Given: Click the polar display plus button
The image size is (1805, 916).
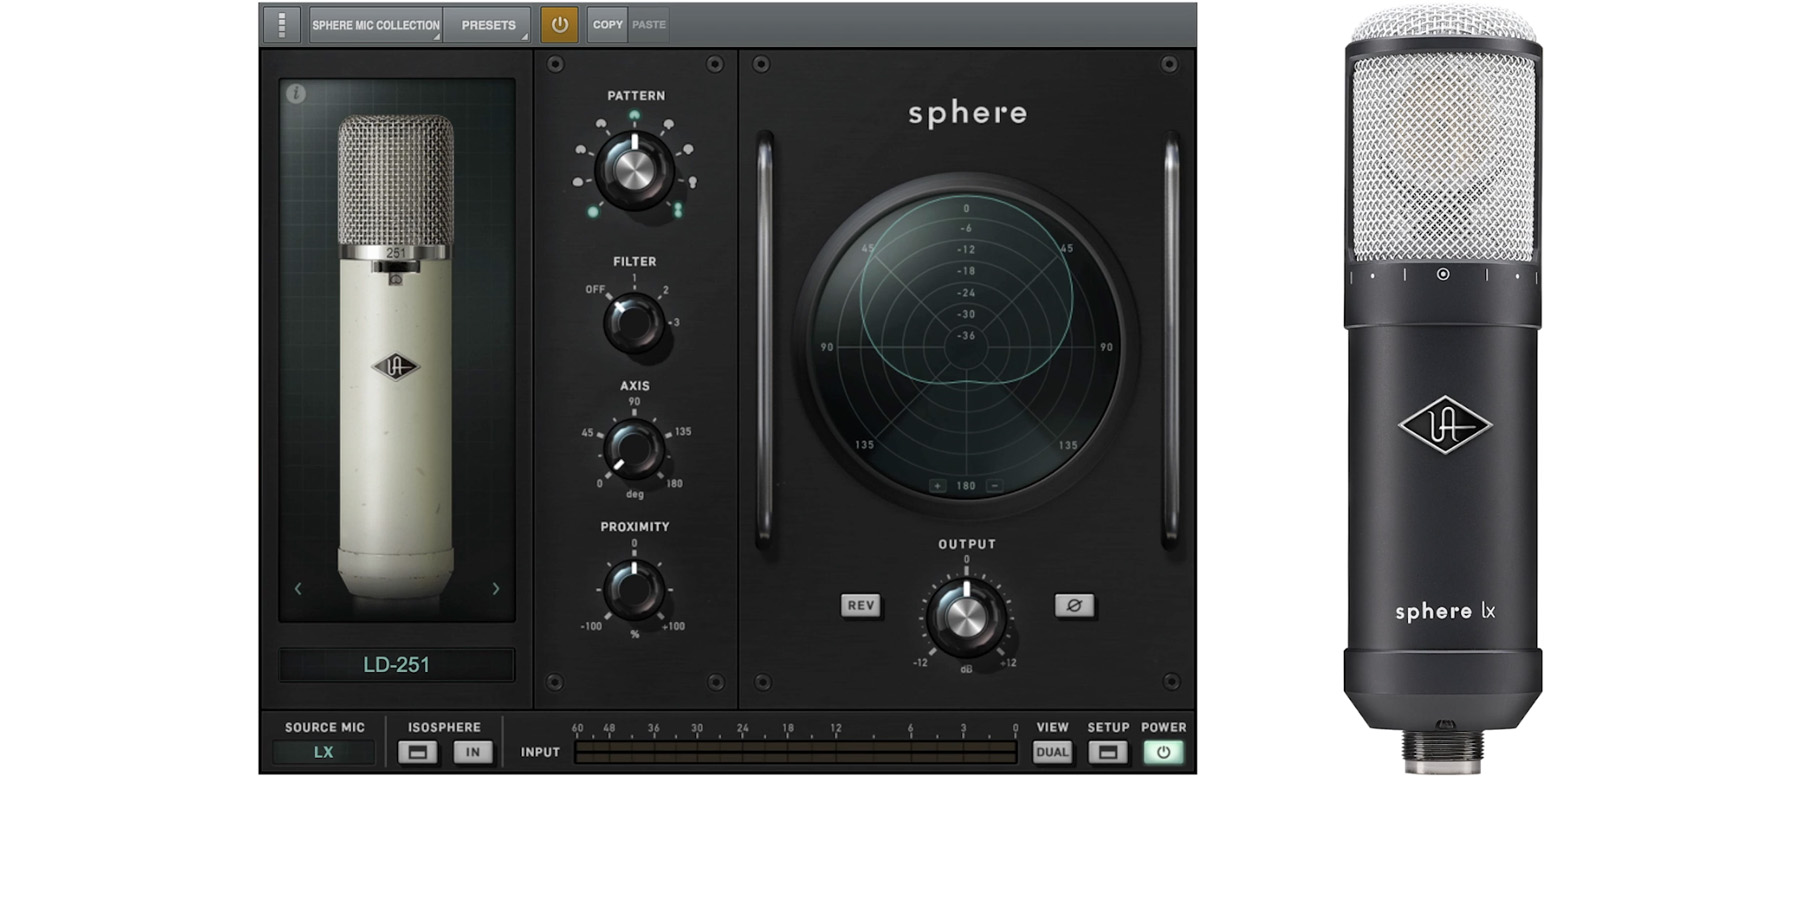Looking at the screenshot, I should click(x=938, y=486).
